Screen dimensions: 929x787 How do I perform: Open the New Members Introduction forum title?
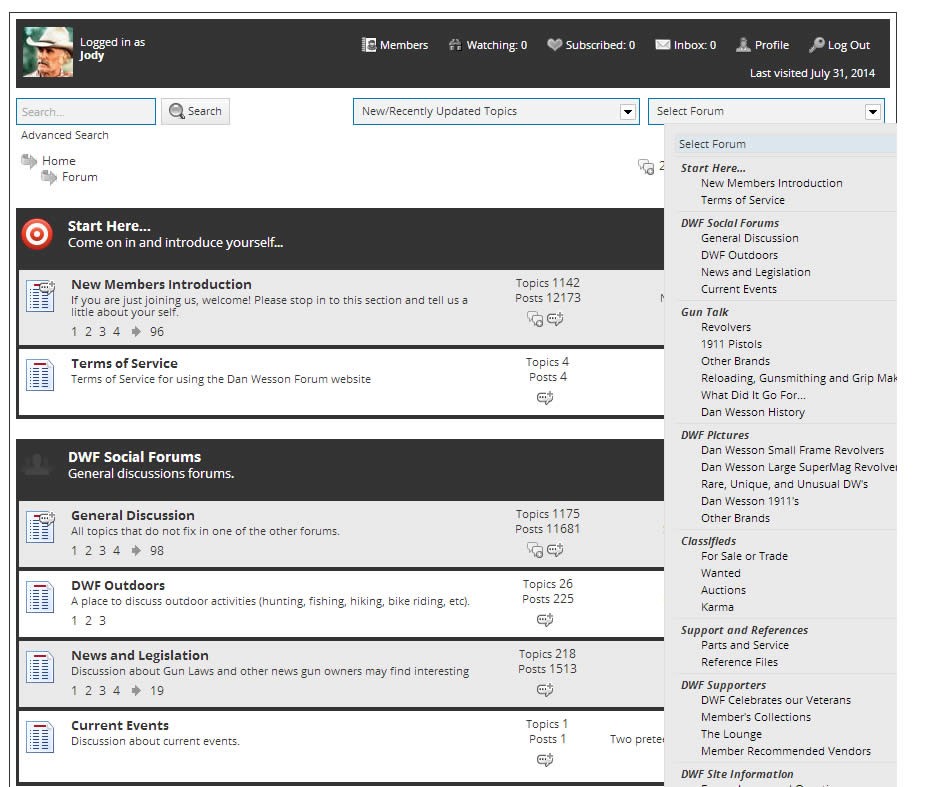coord(161,284)
